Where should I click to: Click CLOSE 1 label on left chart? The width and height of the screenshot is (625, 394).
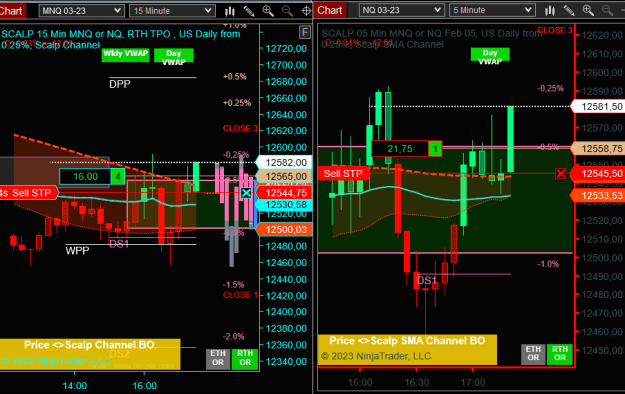pyautogui.click(x=240, y=295)
